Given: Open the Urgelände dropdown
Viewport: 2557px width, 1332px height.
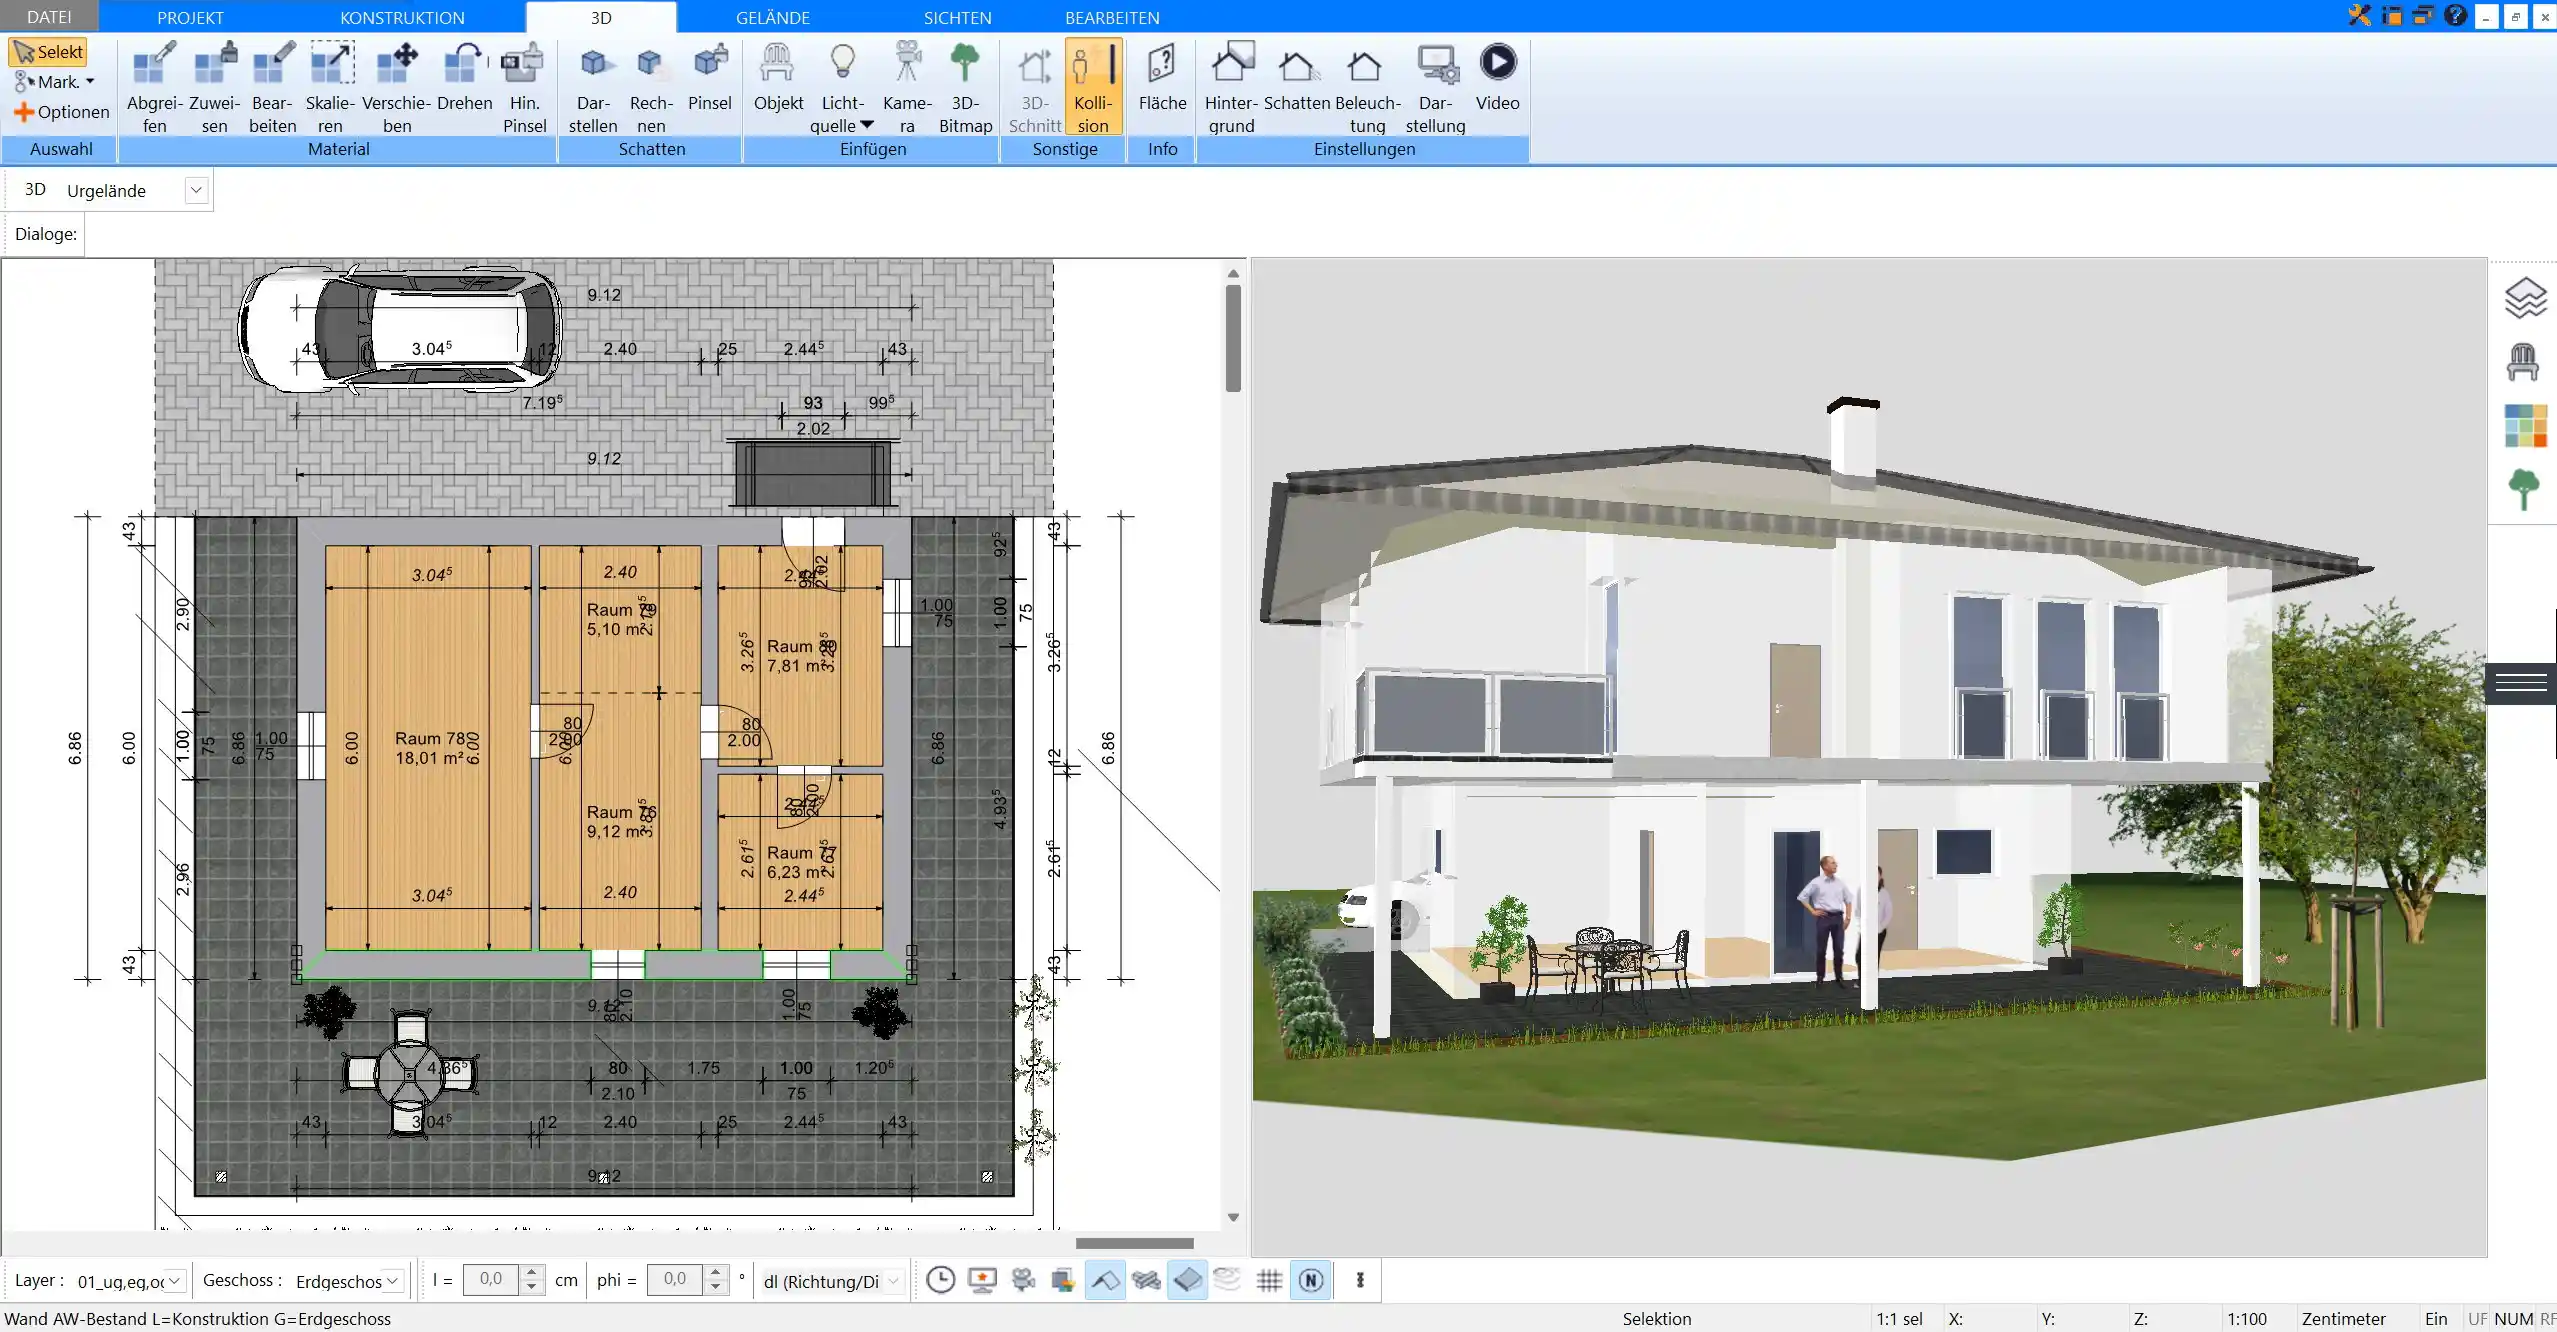Looking at the screenshot, I should (196, 190).
